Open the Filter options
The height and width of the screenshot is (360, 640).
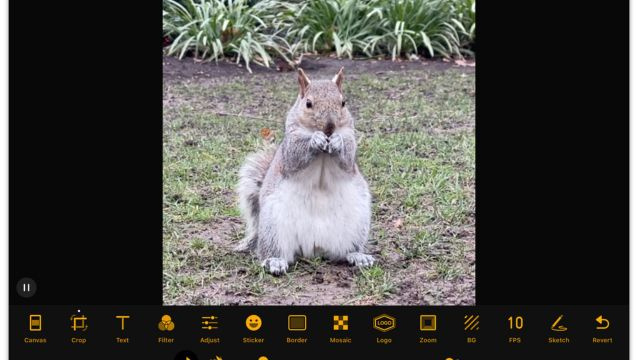166,328
